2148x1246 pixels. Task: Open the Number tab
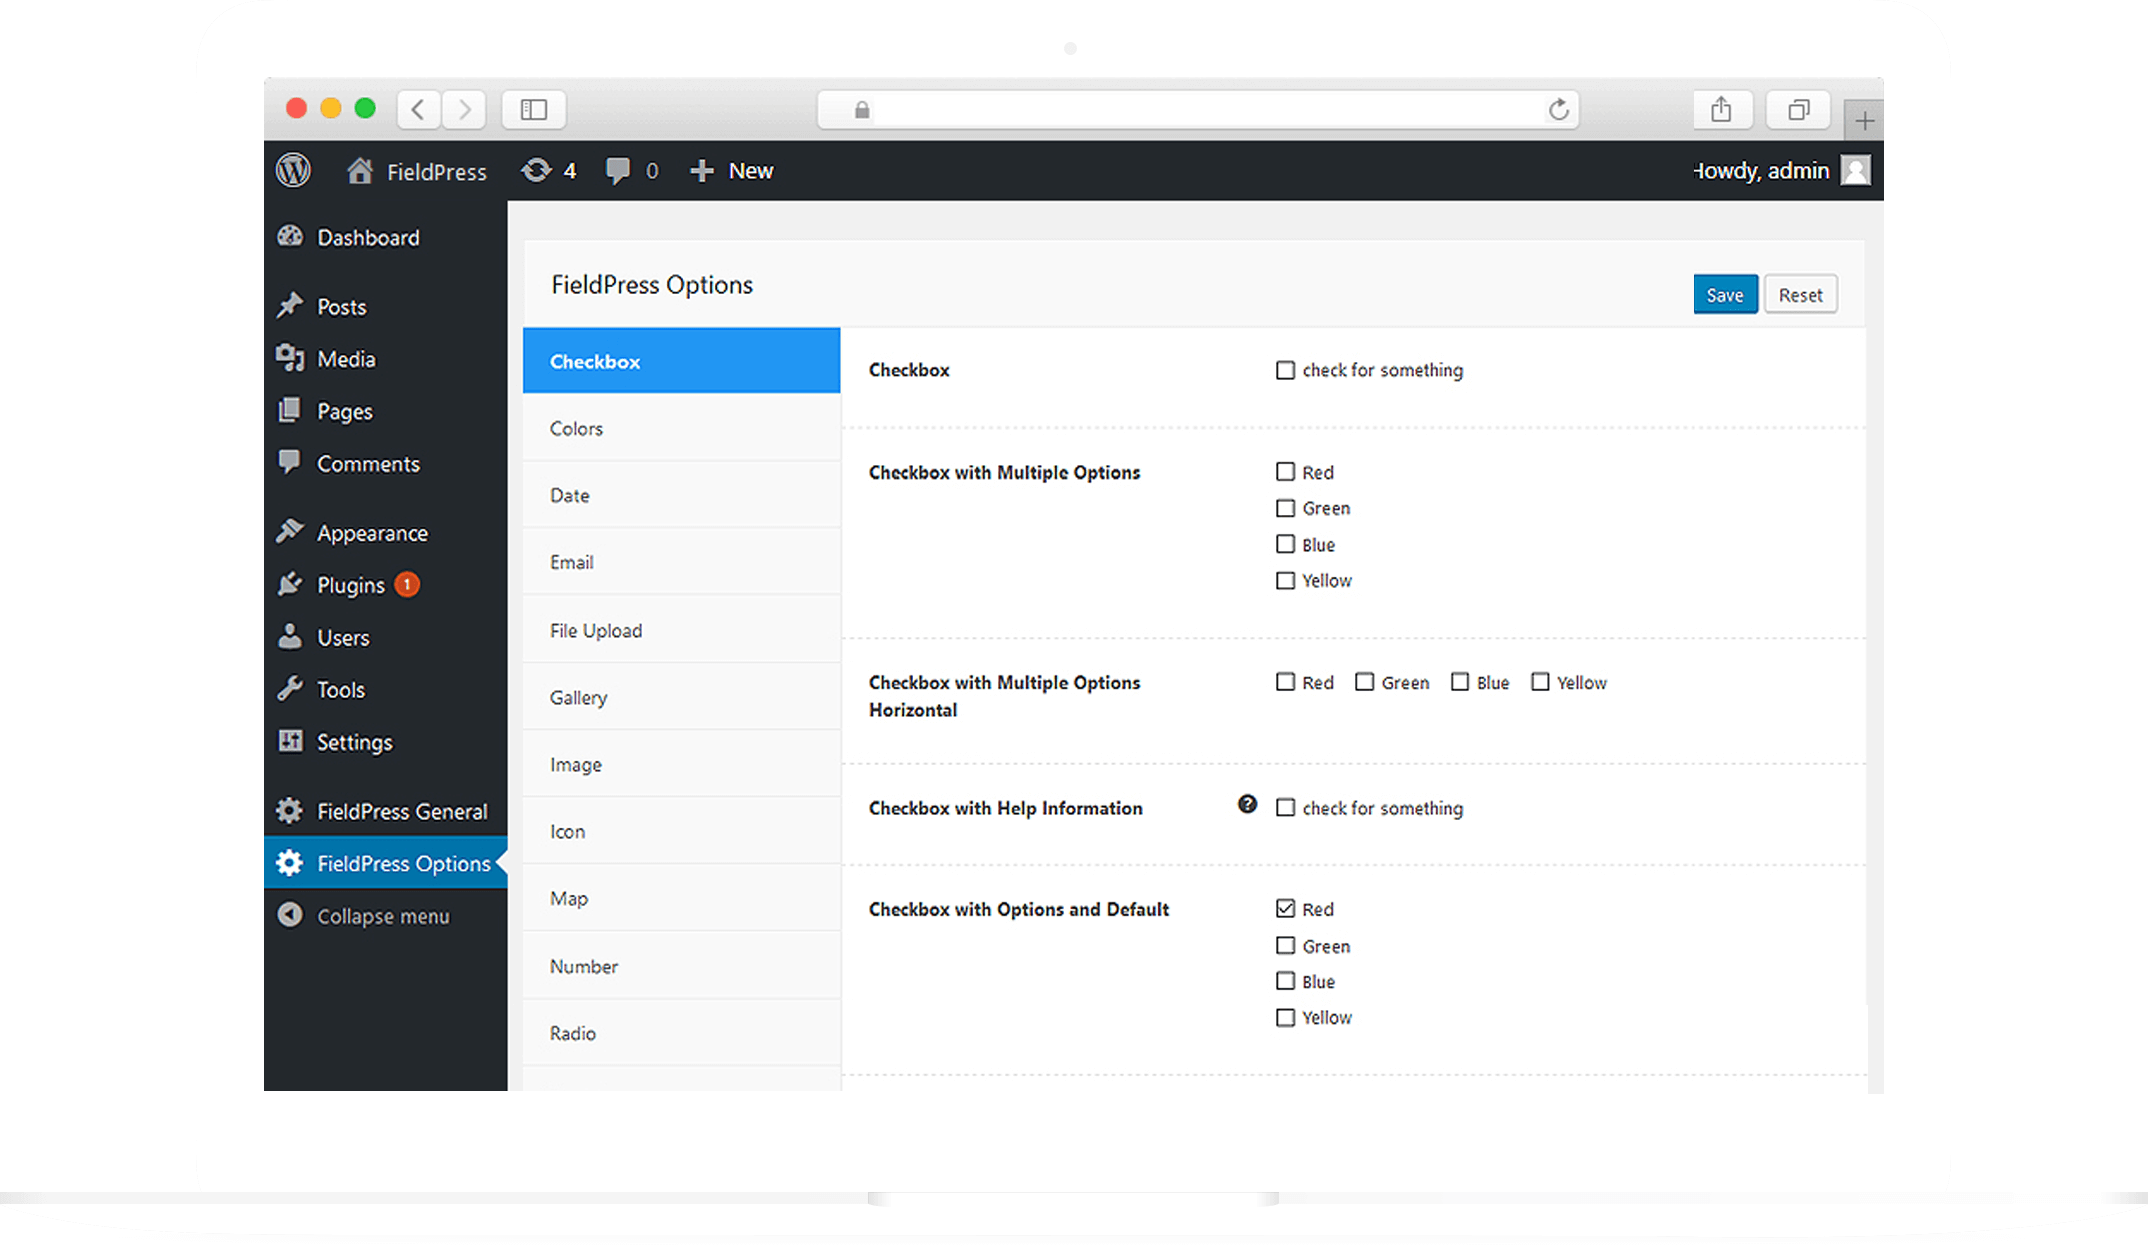click(x=681, y=966)
